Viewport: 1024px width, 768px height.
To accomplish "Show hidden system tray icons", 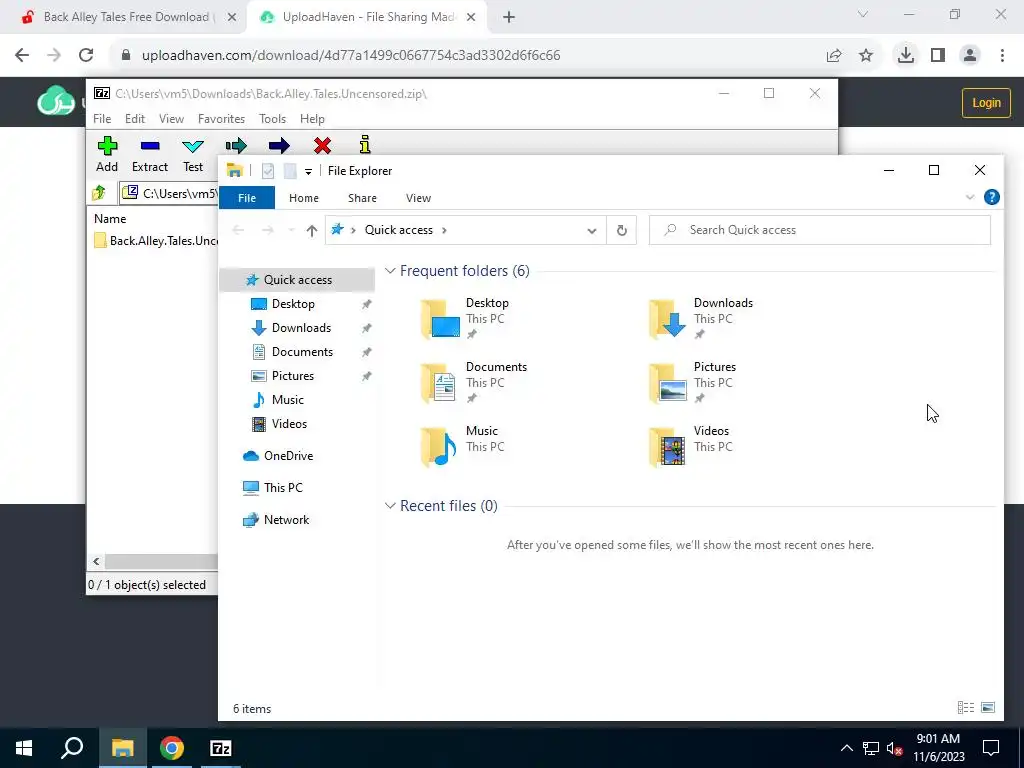I will 846,748.
